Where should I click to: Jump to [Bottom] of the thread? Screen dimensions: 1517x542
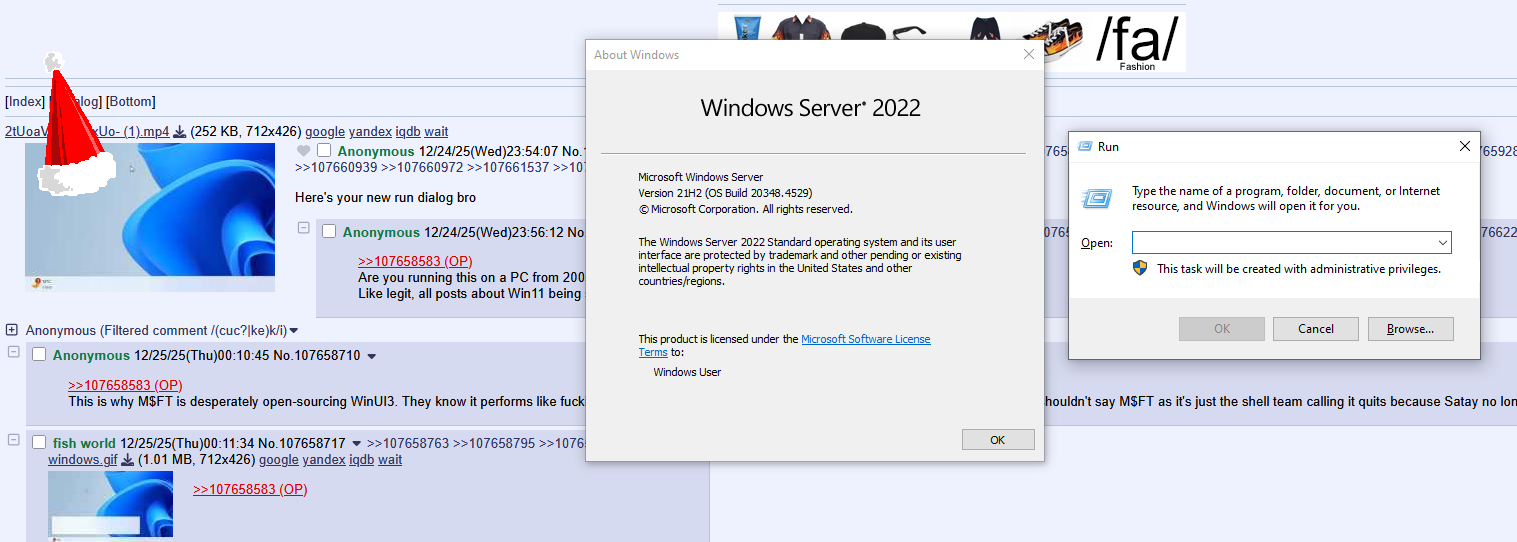pos(131,102)
